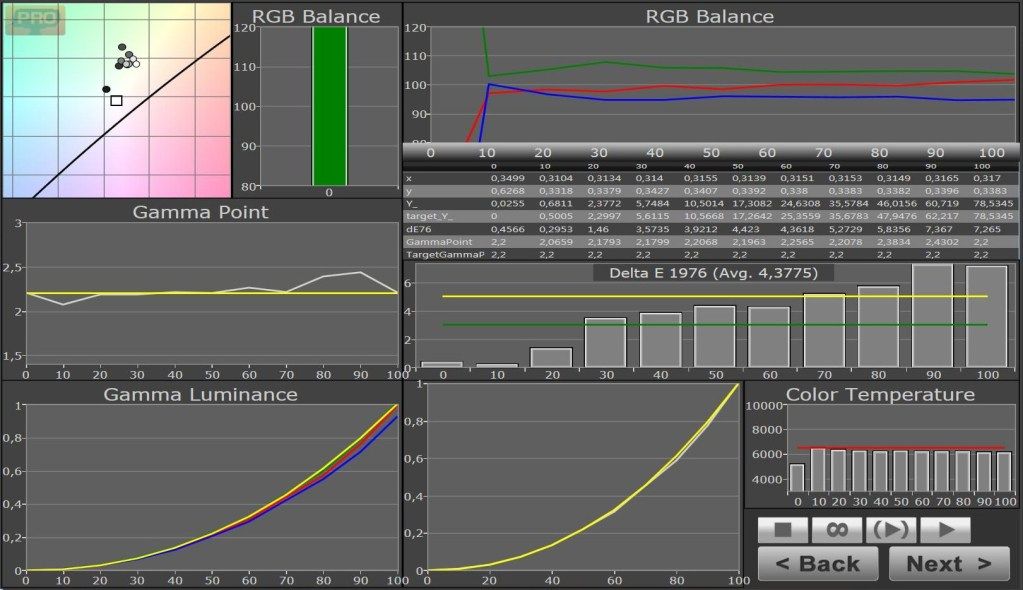Image resolution: width=1023 pixels, height=590 pixels.
Task: Click the square target marker on CIE chart
Action: coord(116,100)
